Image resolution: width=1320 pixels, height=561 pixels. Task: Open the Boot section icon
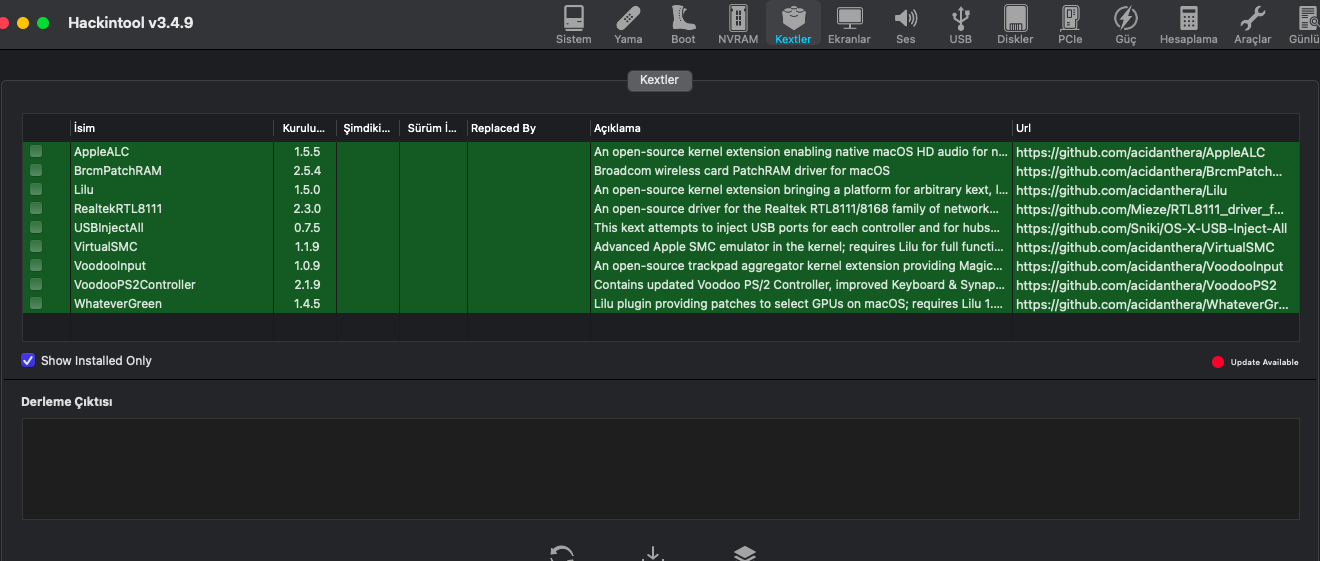coord(683,24)
